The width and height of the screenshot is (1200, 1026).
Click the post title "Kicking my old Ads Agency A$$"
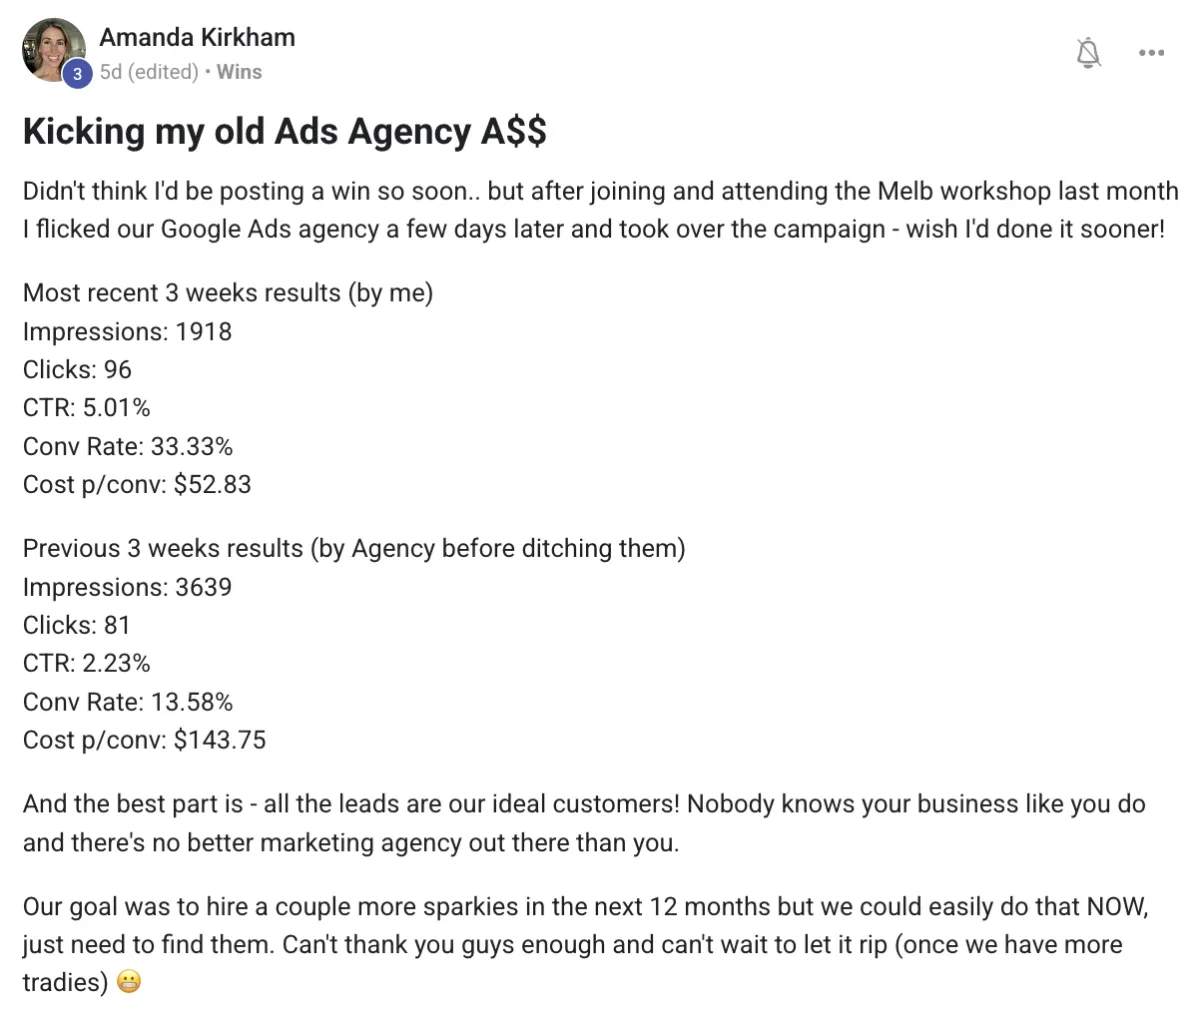(285, 132)
